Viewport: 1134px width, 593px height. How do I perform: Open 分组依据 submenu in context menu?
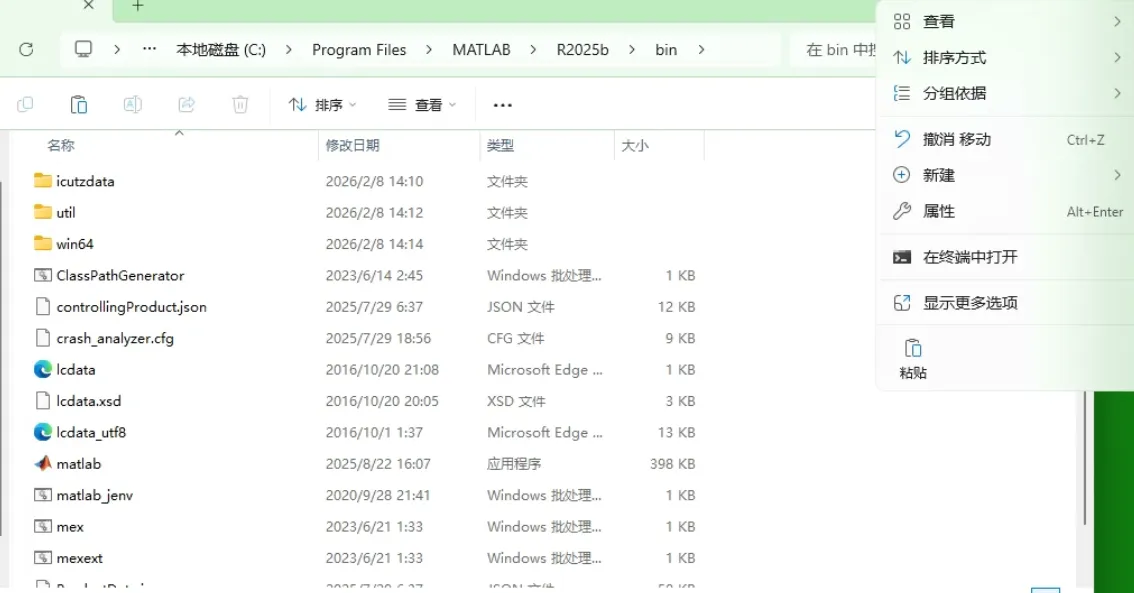coord(1007,93)
